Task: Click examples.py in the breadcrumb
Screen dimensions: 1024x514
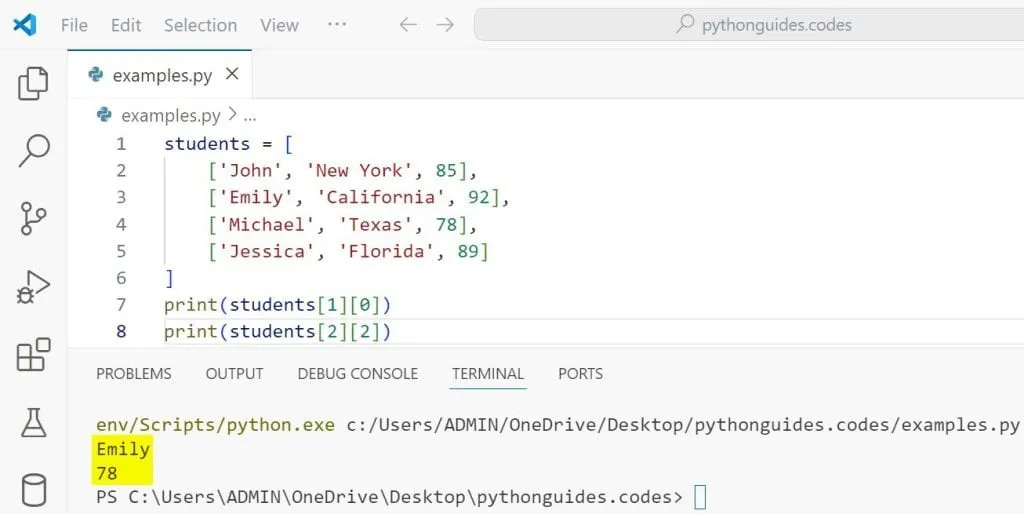Action: (x=170, y=115)
